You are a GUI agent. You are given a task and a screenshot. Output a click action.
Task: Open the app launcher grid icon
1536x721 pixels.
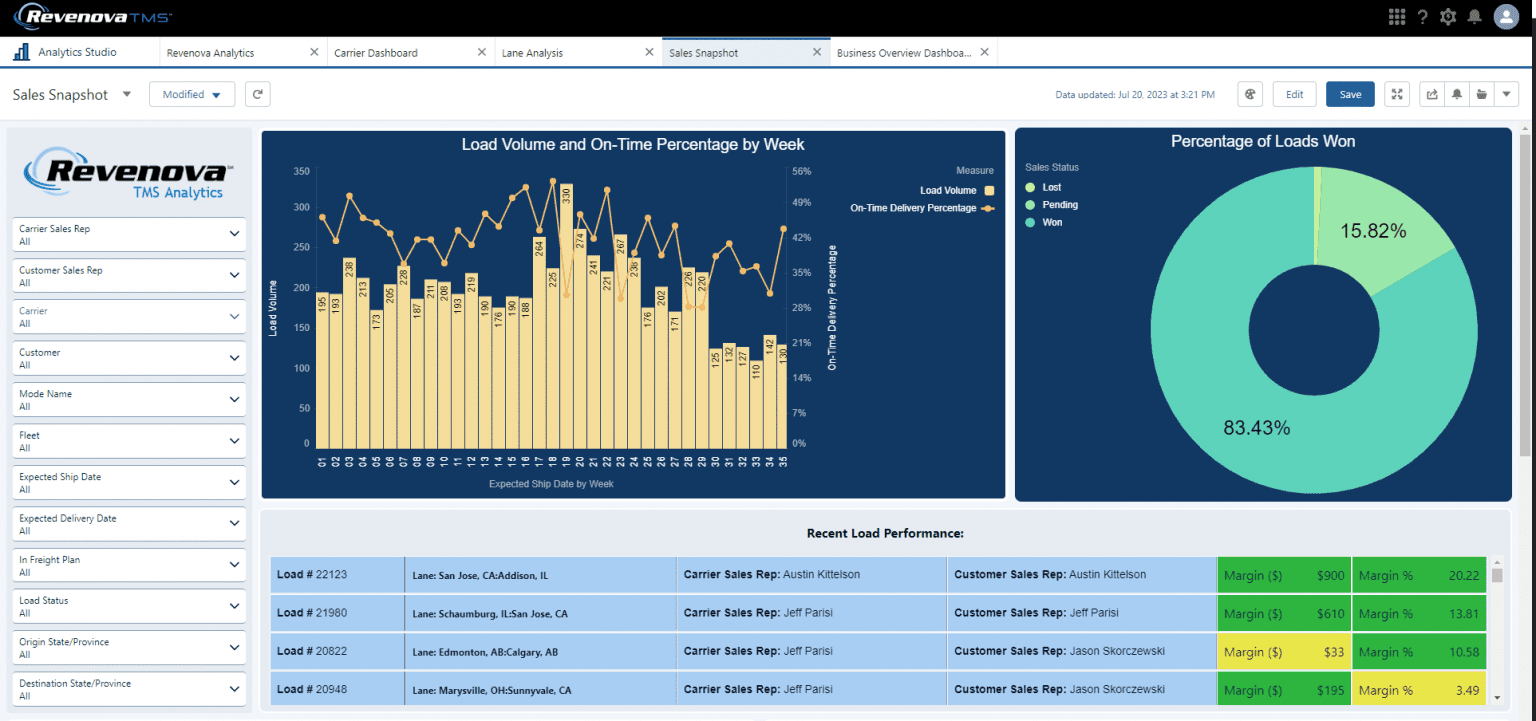click(1397, 16)
